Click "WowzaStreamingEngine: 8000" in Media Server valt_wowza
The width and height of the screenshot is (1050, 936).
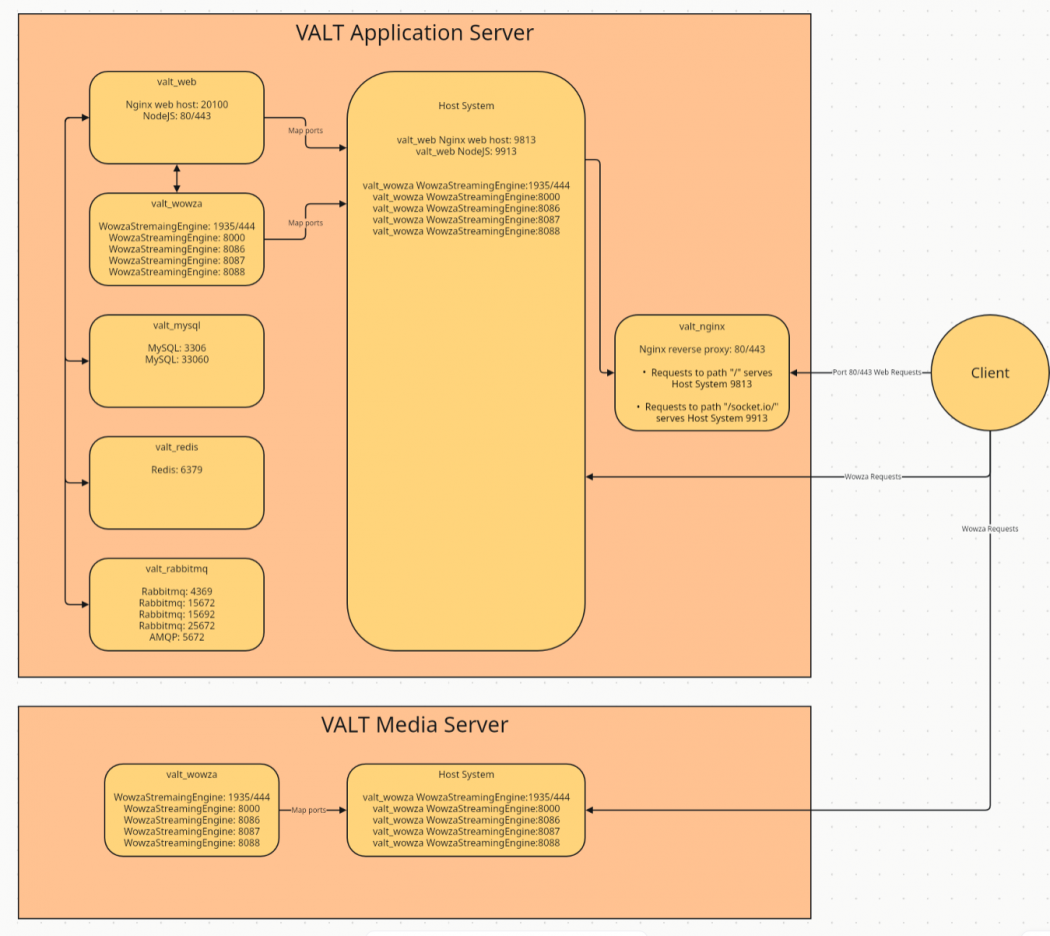pos(192,809)
